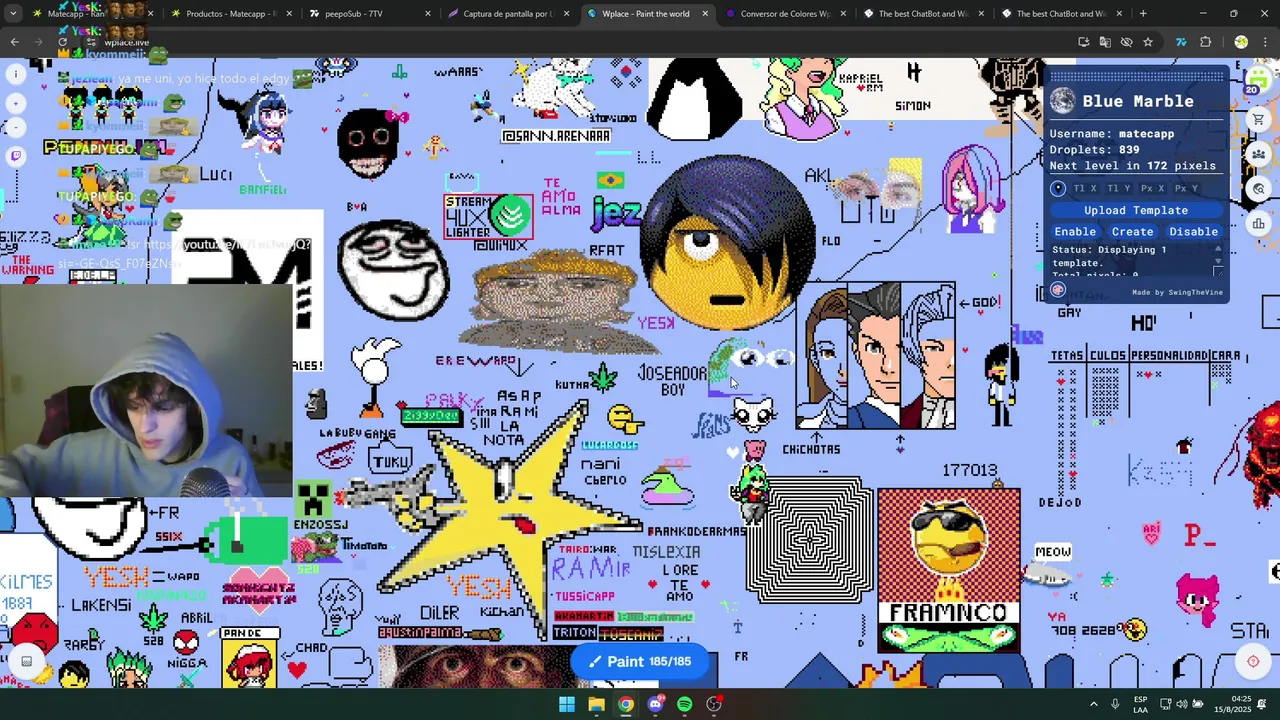Open the Windows Start menu
This screenshot has width=1280, height=720.
point(567,704)
